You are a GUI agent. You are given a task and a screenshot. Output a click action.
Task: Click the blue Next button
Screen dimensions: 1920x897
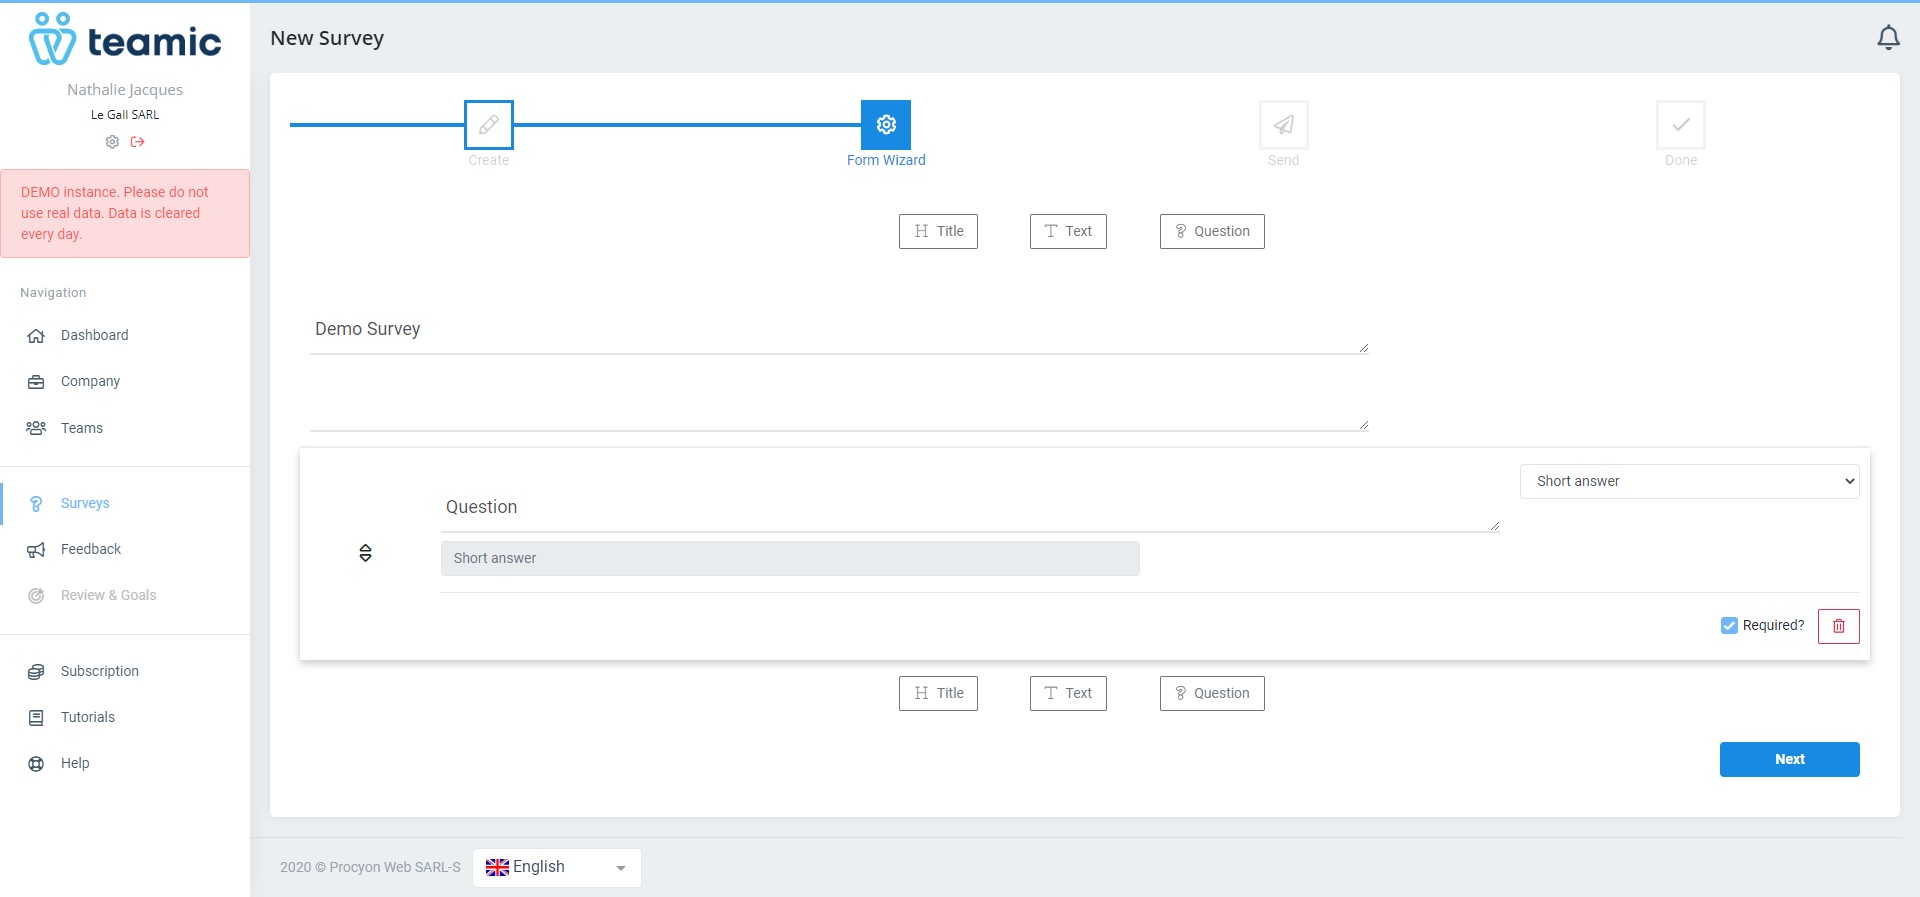click(x=1790, y=759)
